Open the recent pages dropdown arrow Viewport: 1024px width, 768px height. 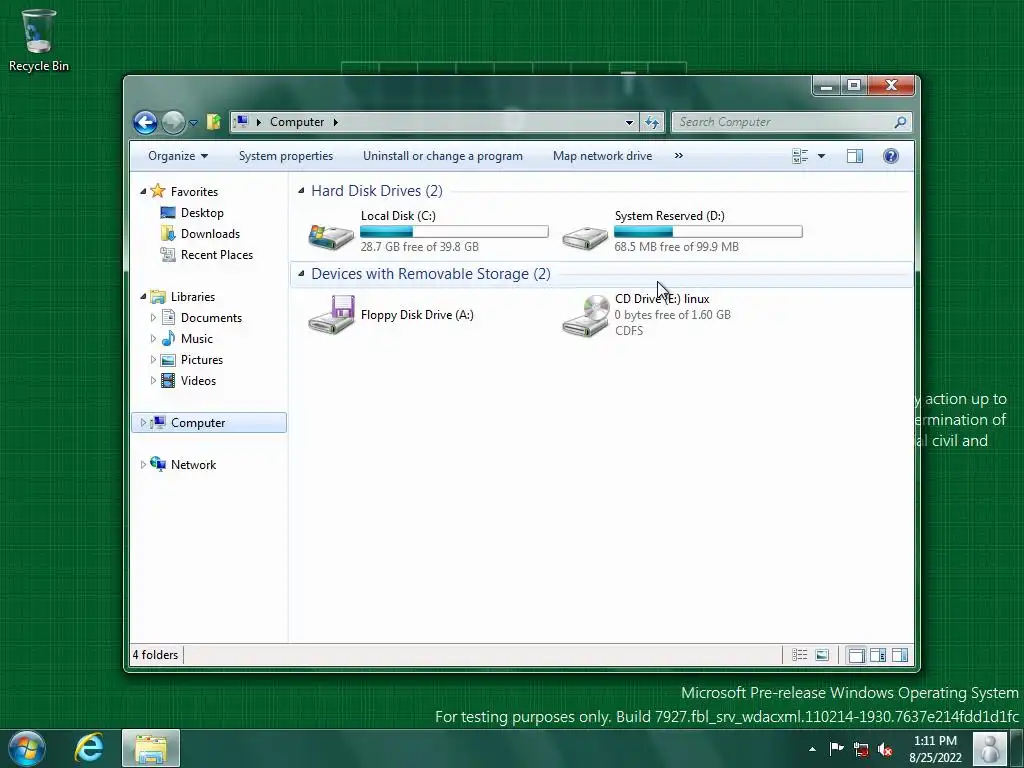[193, 123]
